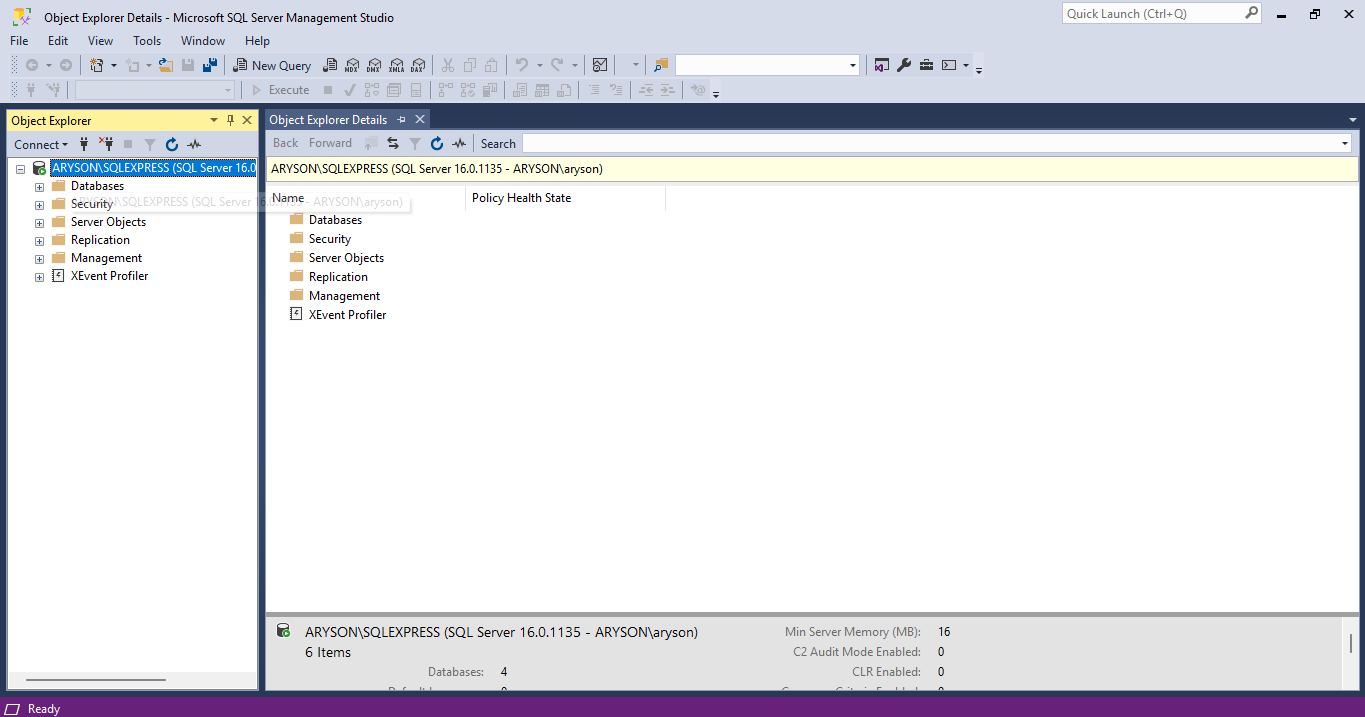Refresh the Object Explorer tree
The height and width of the screenshot is (717, 1365).
point(171,143)
